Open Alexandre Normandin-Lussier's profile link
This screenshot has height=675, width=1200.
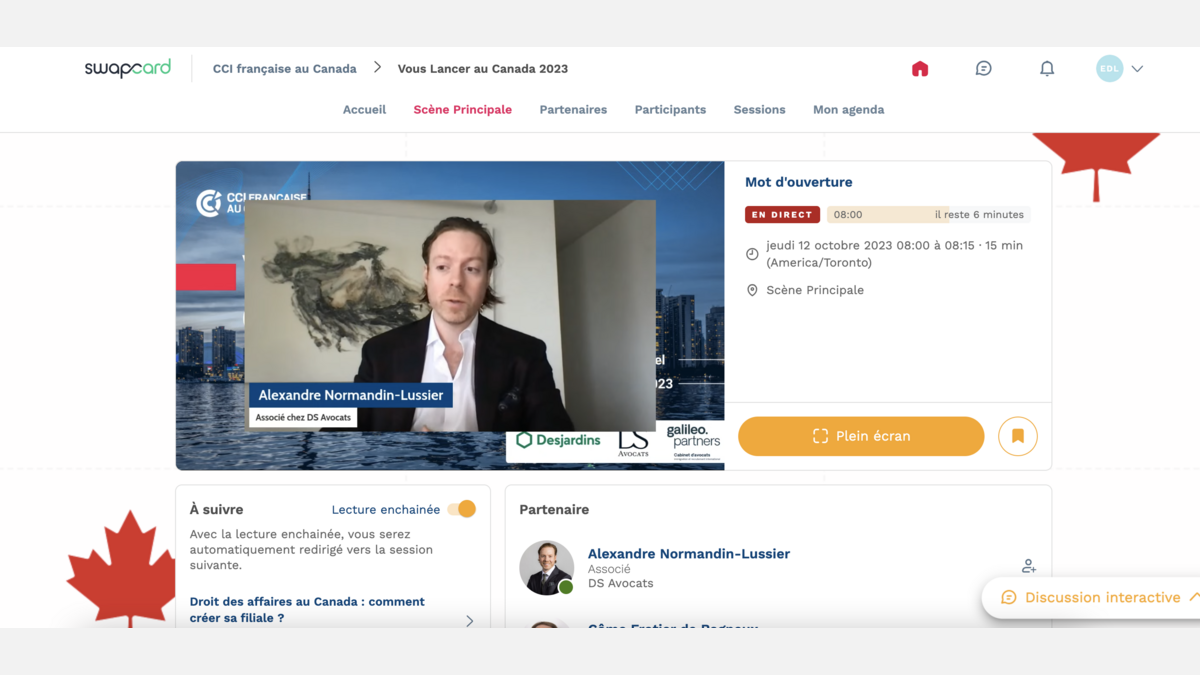(x=688, y=554)
